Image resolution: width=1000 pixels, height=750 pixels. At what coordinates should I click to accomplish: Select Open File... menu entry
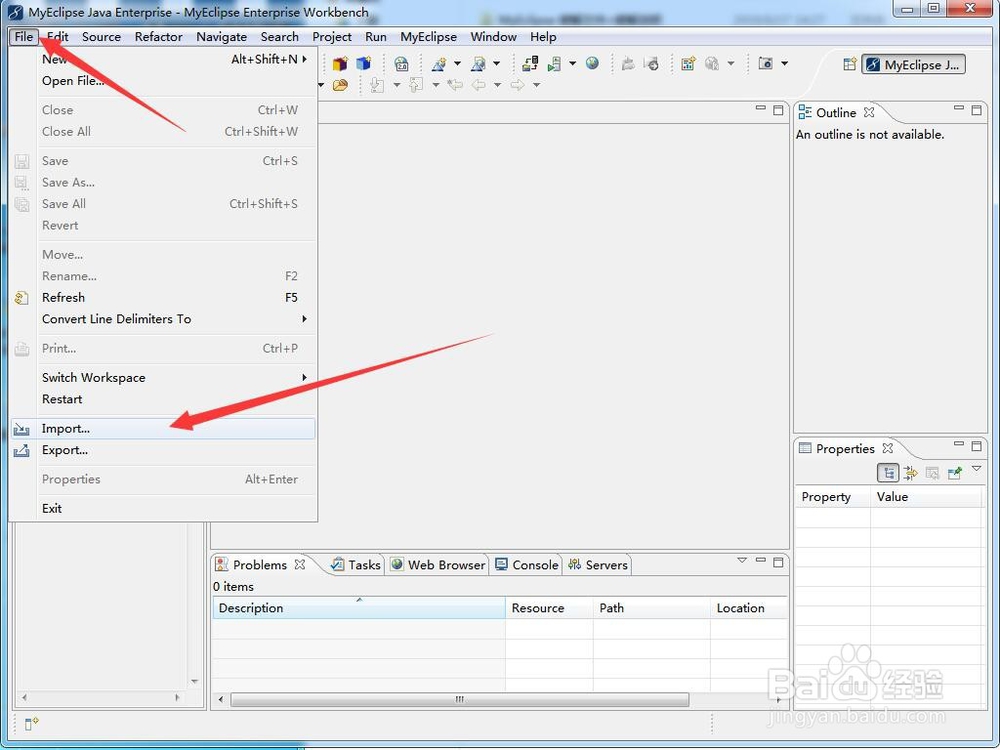tap(163, 81)
